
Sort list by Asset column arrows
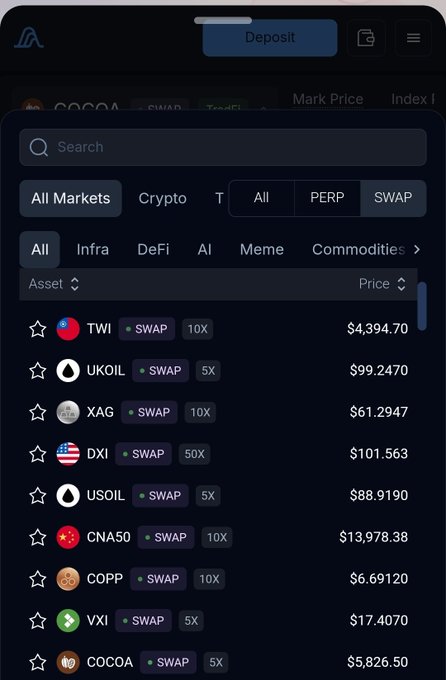pyautogui.click(x=75, y=284)
